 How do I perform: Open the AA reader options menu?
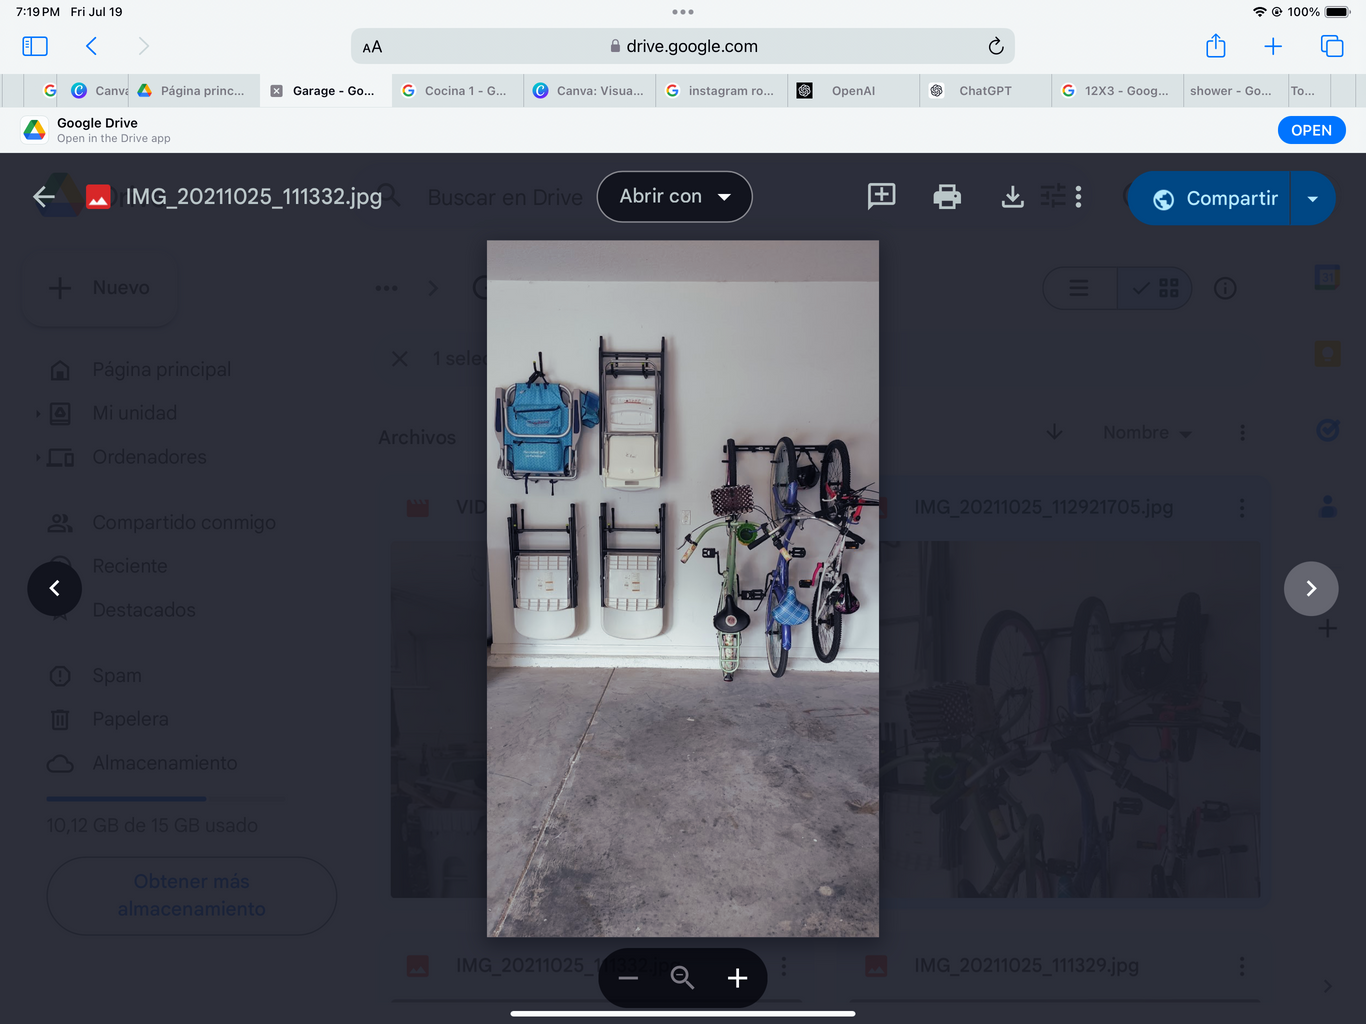[x=372, y=47]
